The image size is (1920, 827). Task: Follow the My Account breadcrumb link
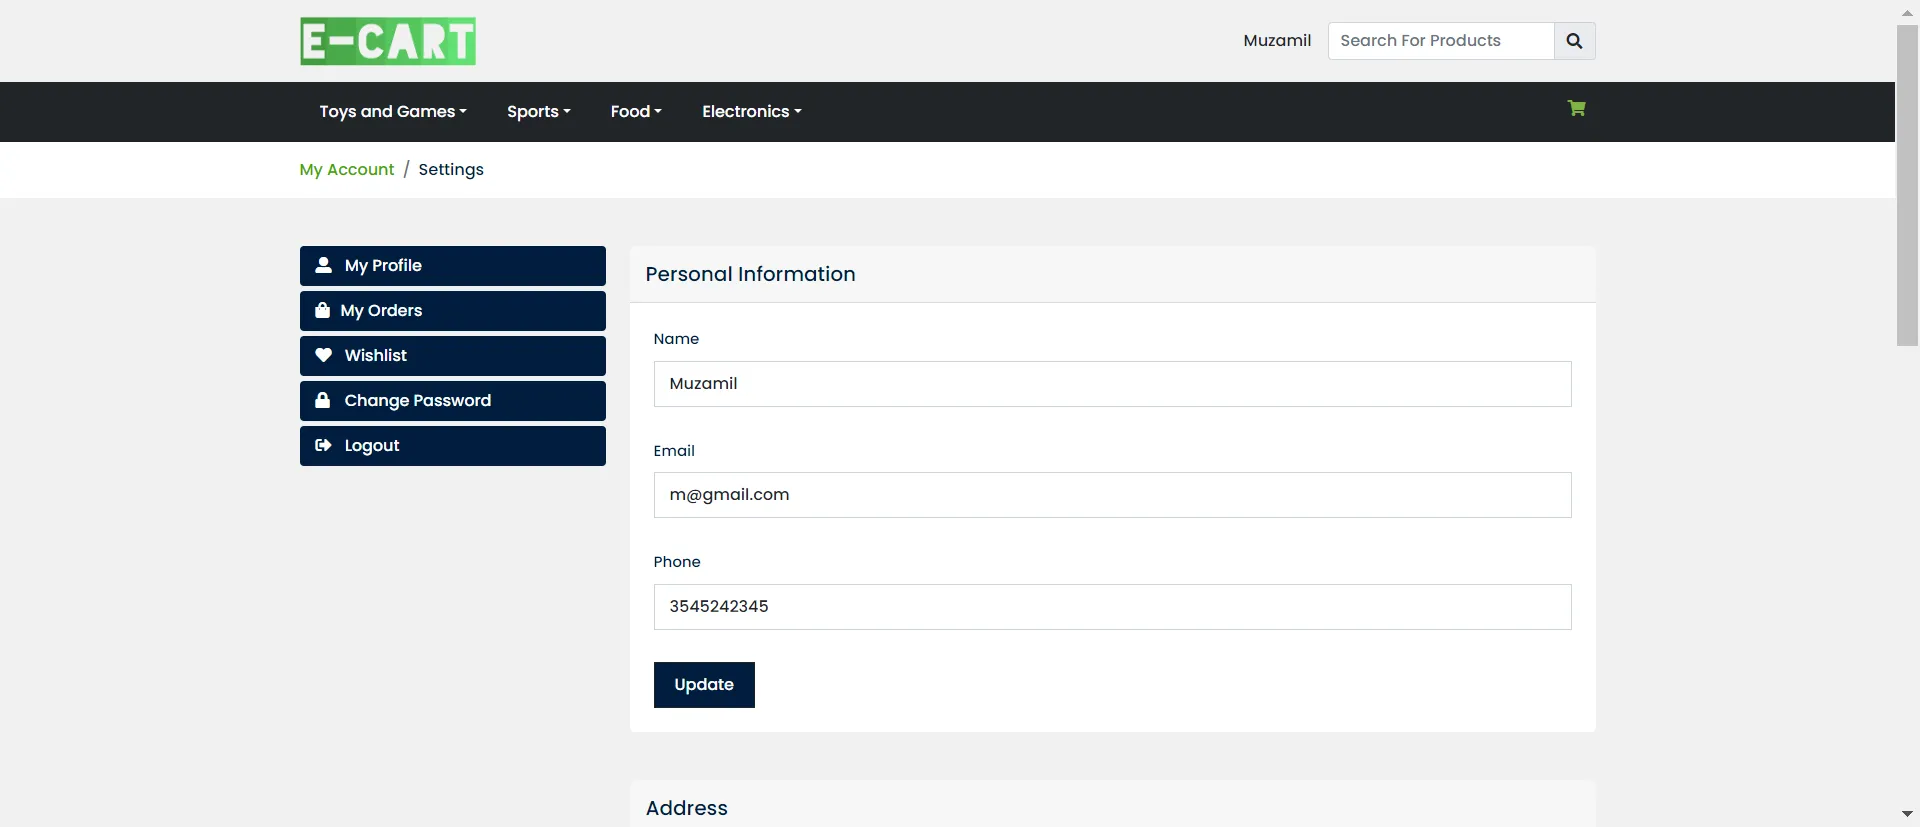[x=346, y=169]
